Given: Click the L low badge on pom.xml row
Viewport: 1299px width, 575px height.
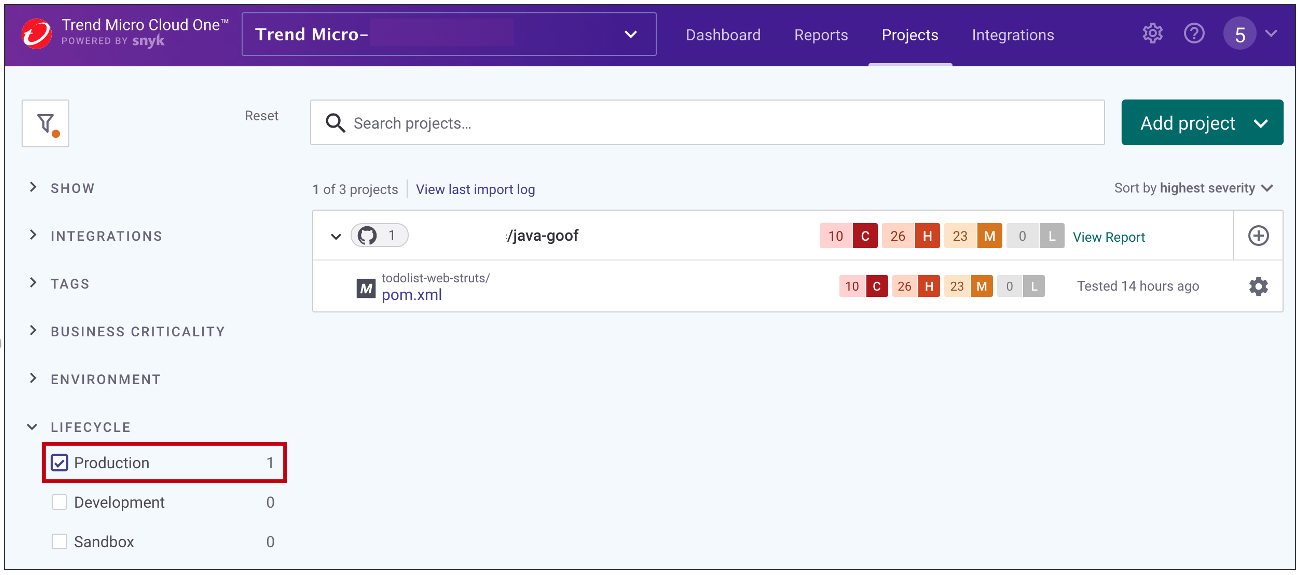Looking at the screenshot, I should click(1034, 286).
